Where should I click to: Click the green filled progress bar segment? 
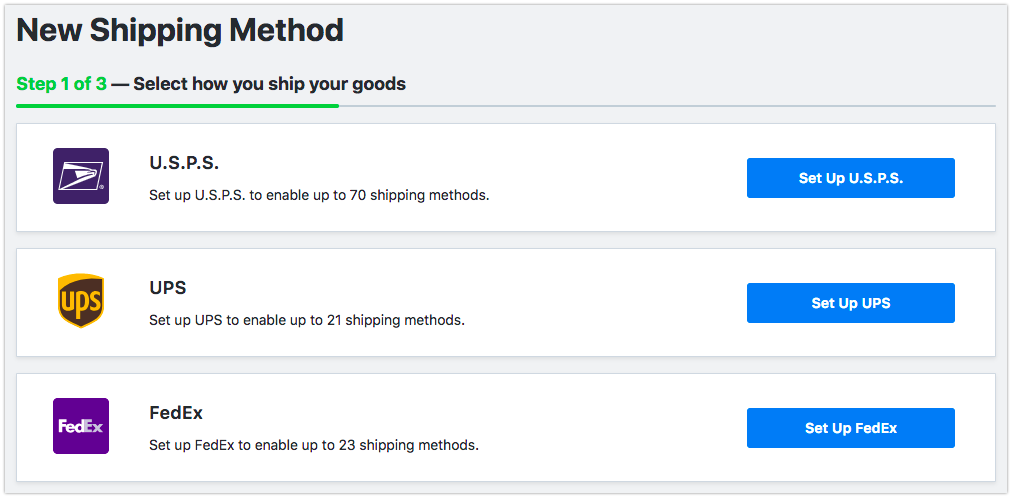[177, 105]
